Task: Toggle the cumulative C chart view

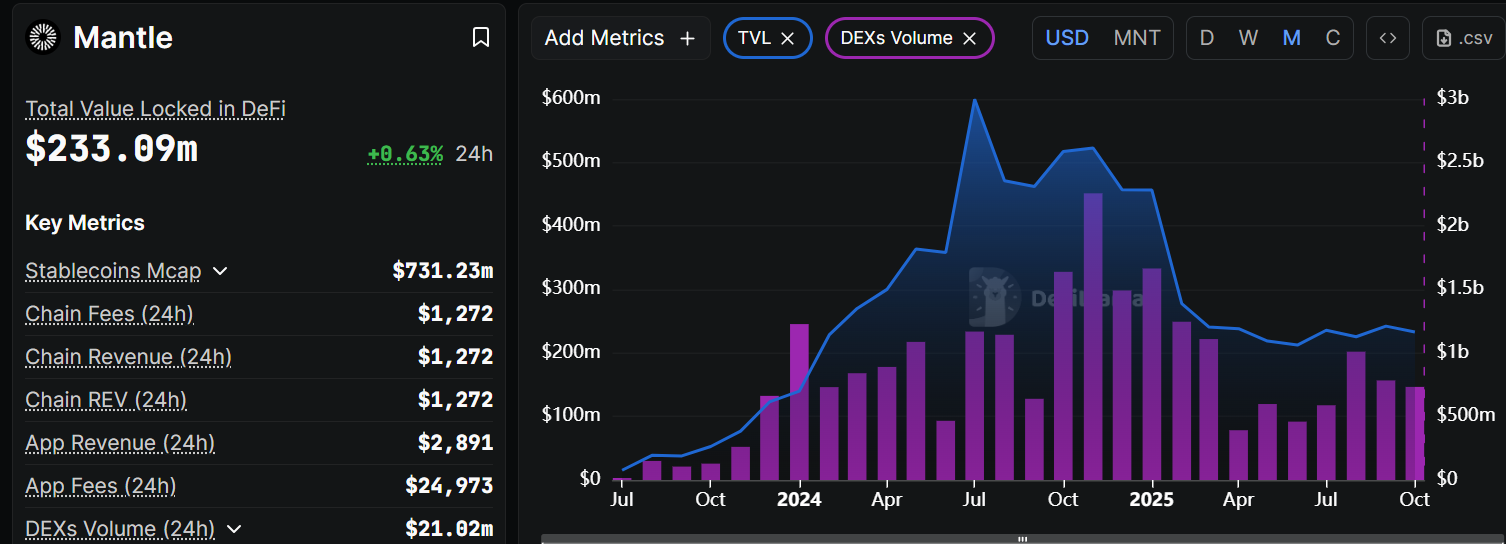Action: [x=1332, y=38]
